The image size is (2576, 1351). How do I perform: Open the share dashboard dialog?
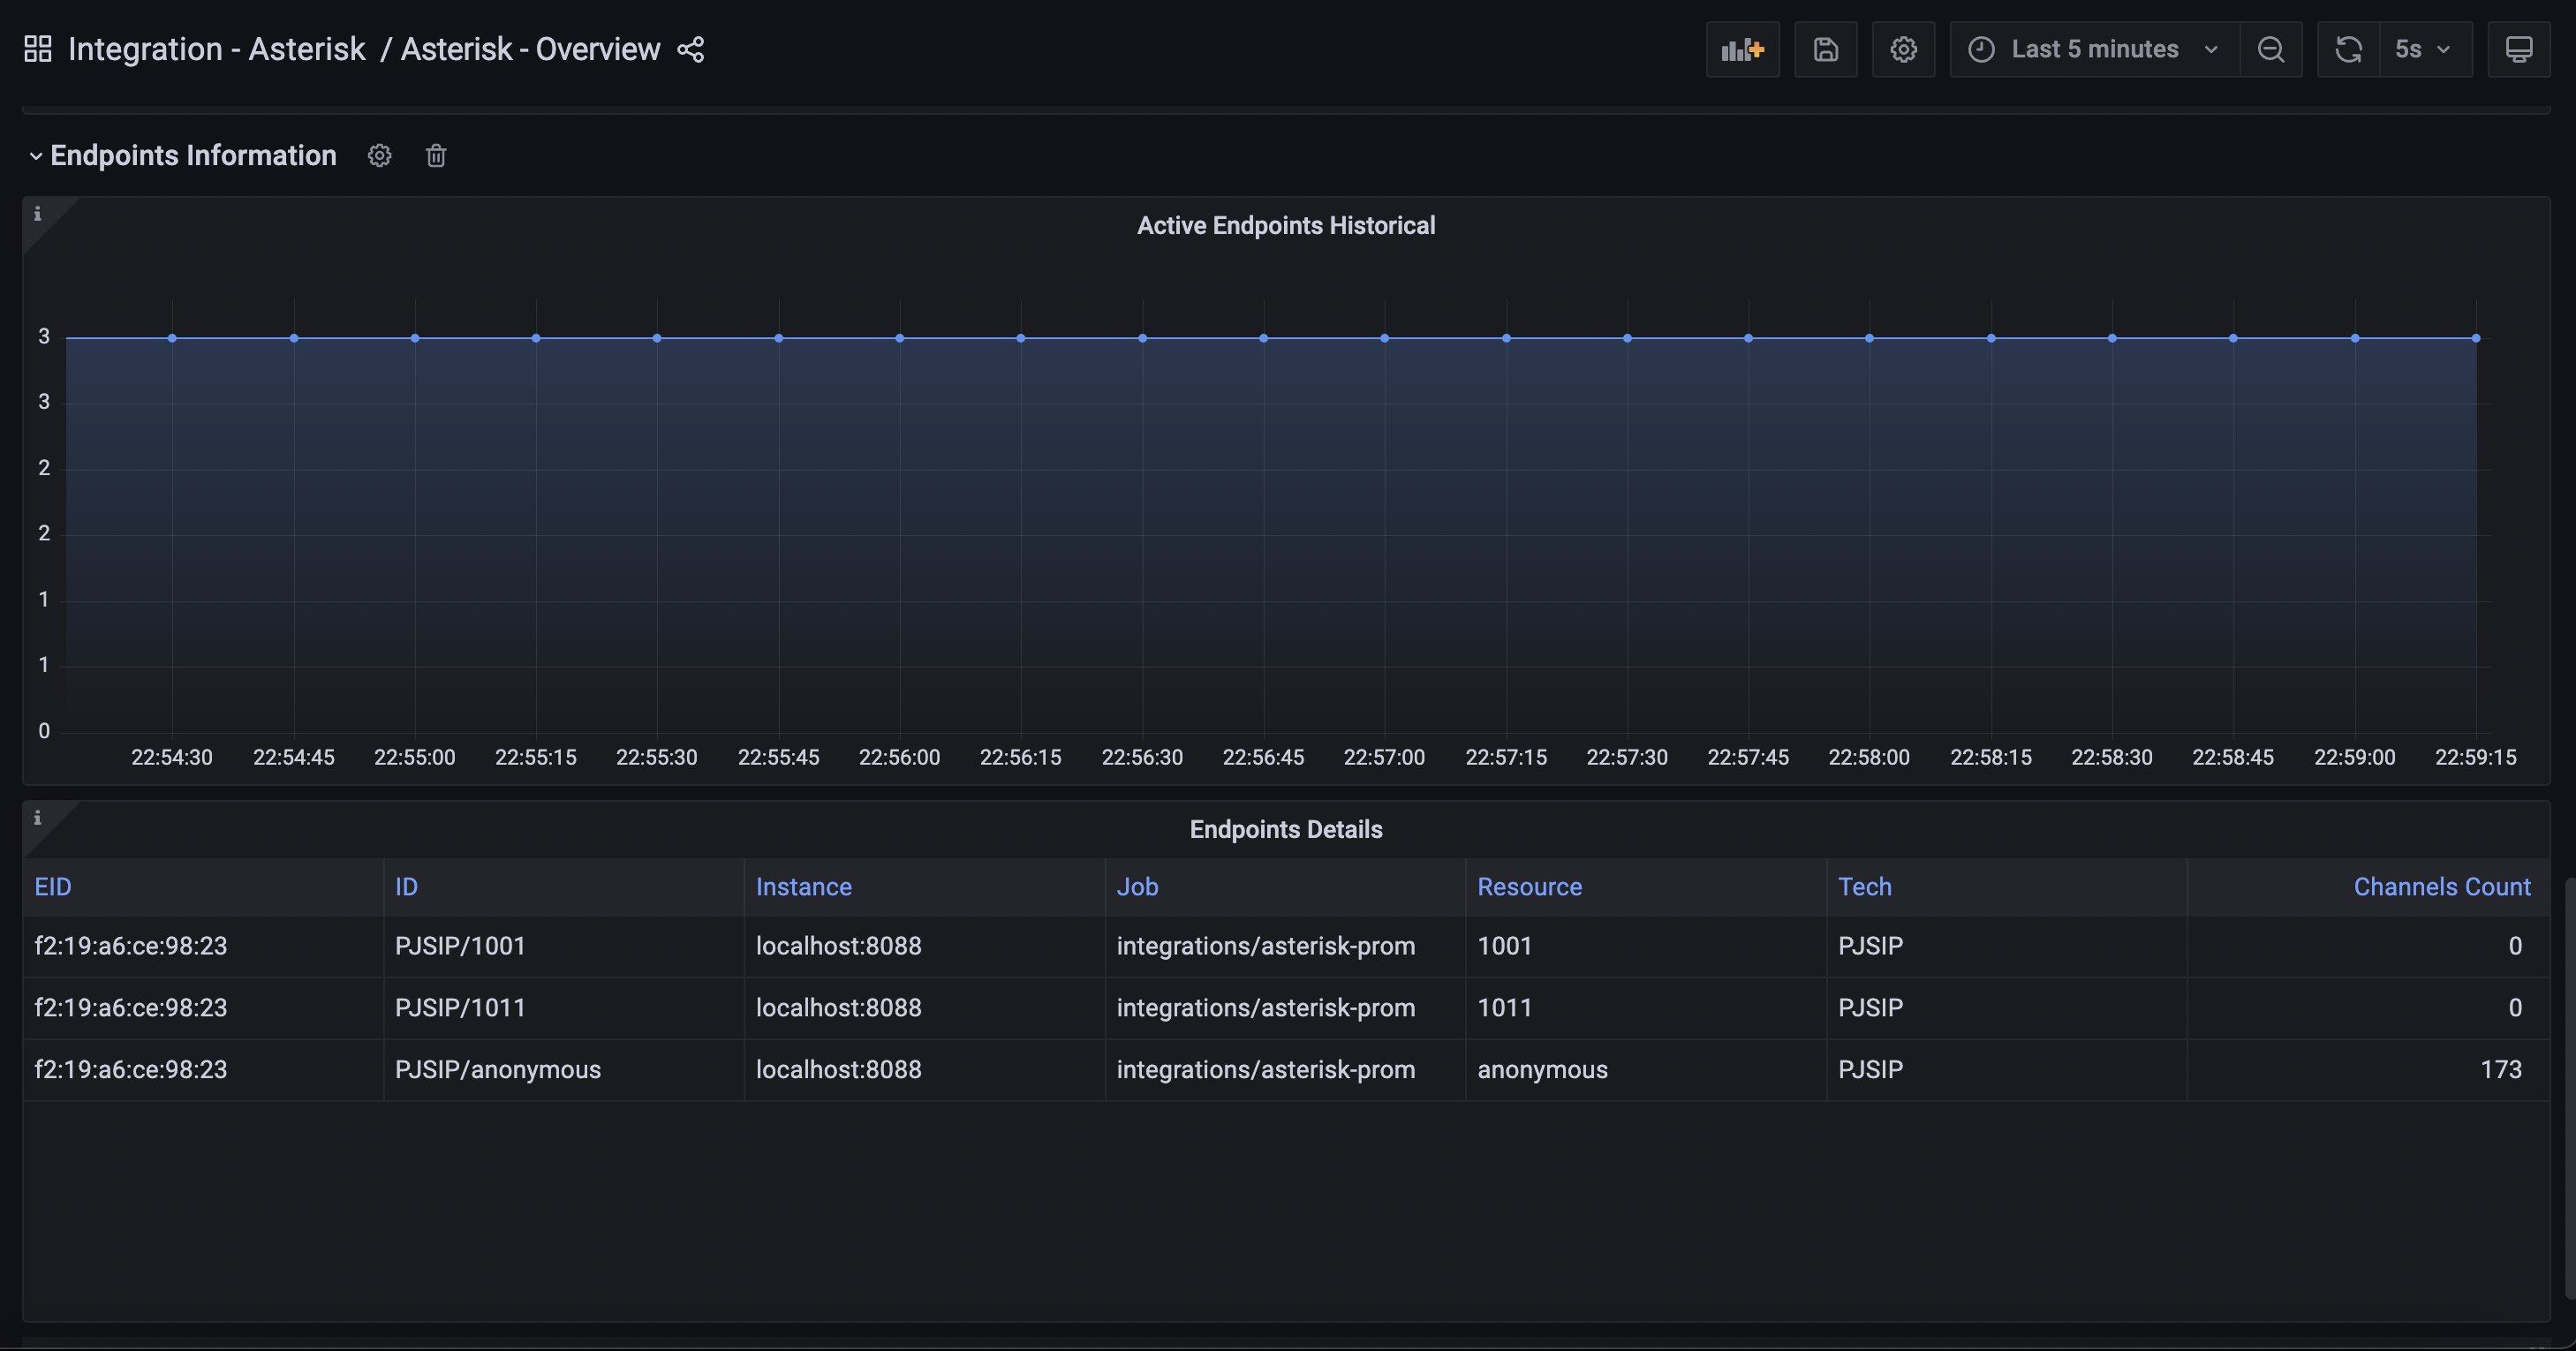(x=689, y=49)
